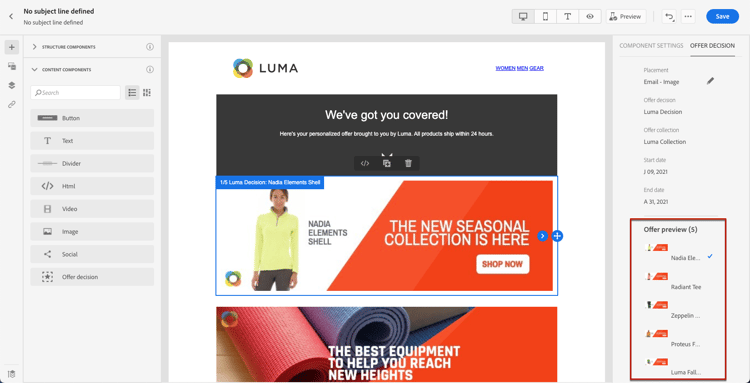
Task: Click the Preview button
Action: coord(626,16)
